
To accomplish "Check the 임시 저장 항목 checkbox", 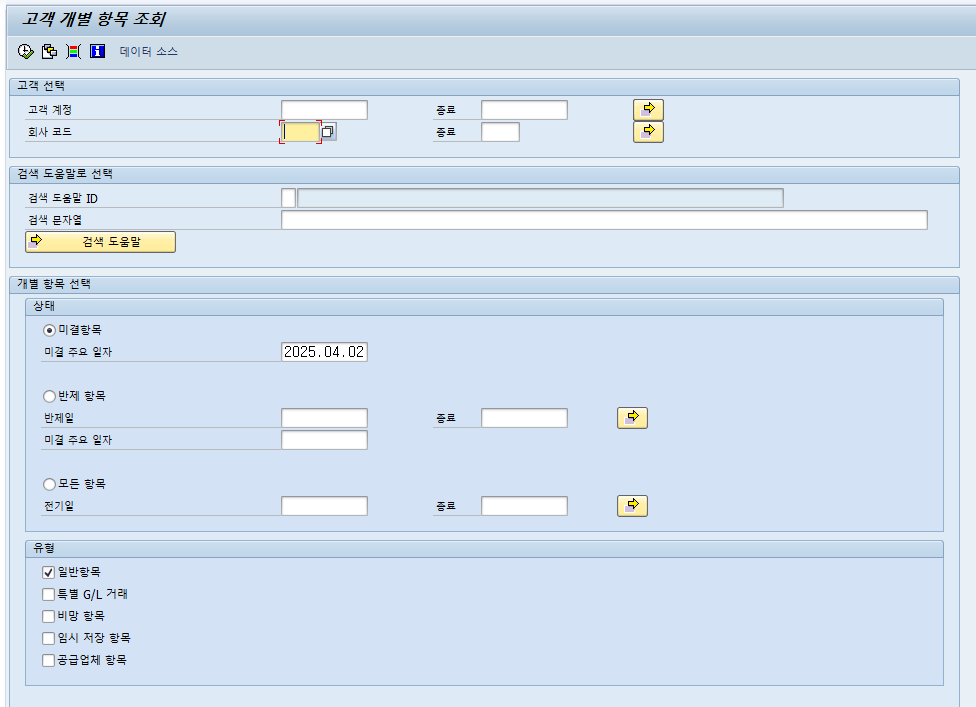I will [x=49, y=638].
